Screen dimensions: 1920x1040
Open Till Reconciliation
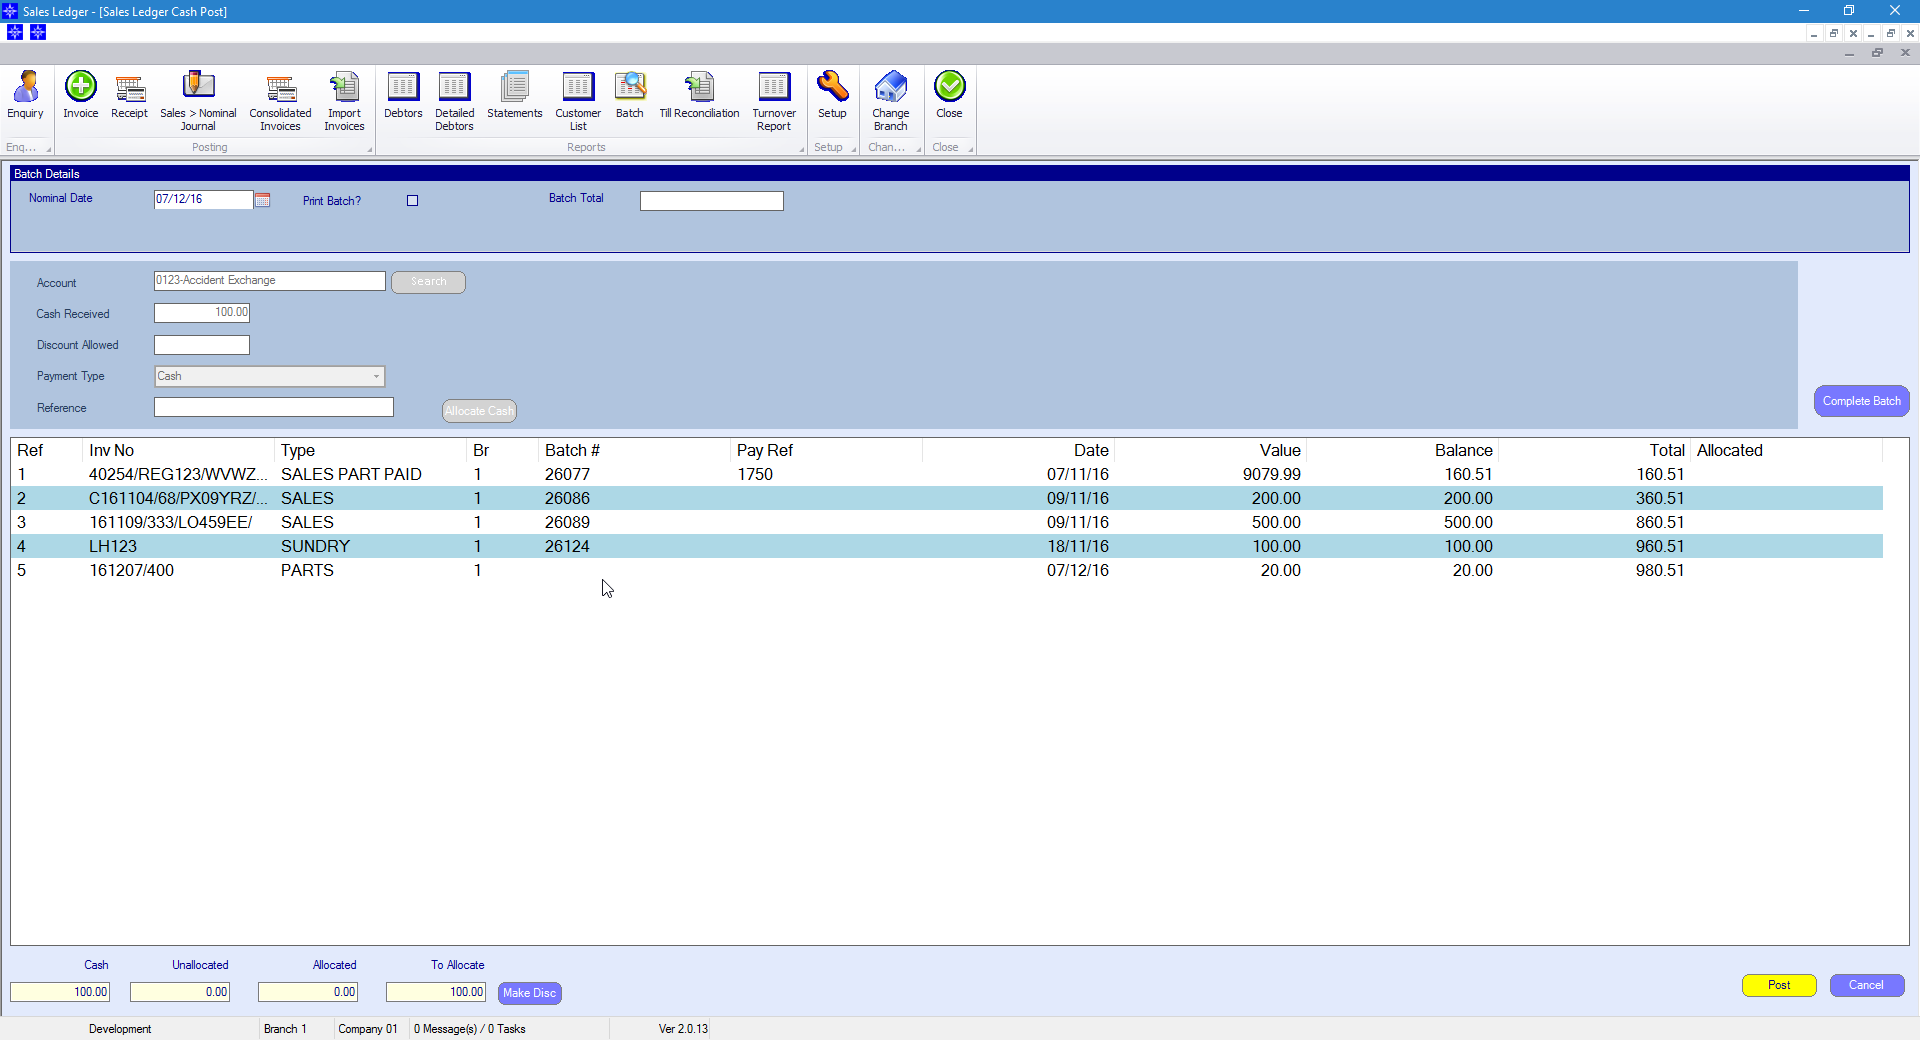coord(699,95)
